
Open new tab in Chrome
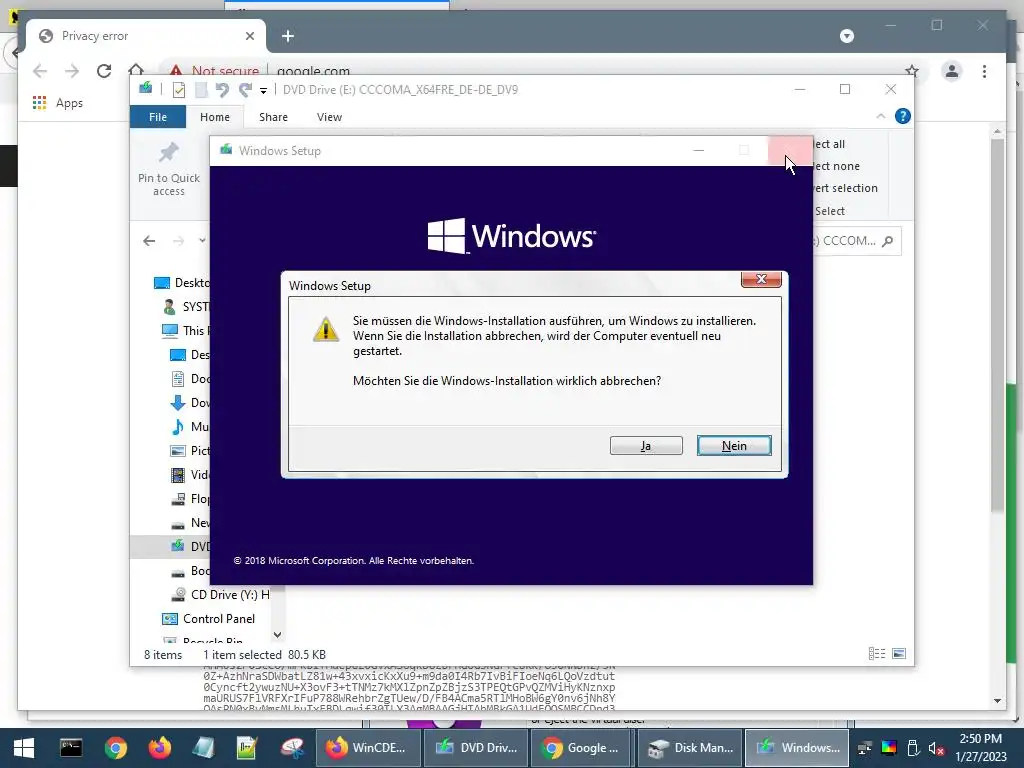coord(288,36)
